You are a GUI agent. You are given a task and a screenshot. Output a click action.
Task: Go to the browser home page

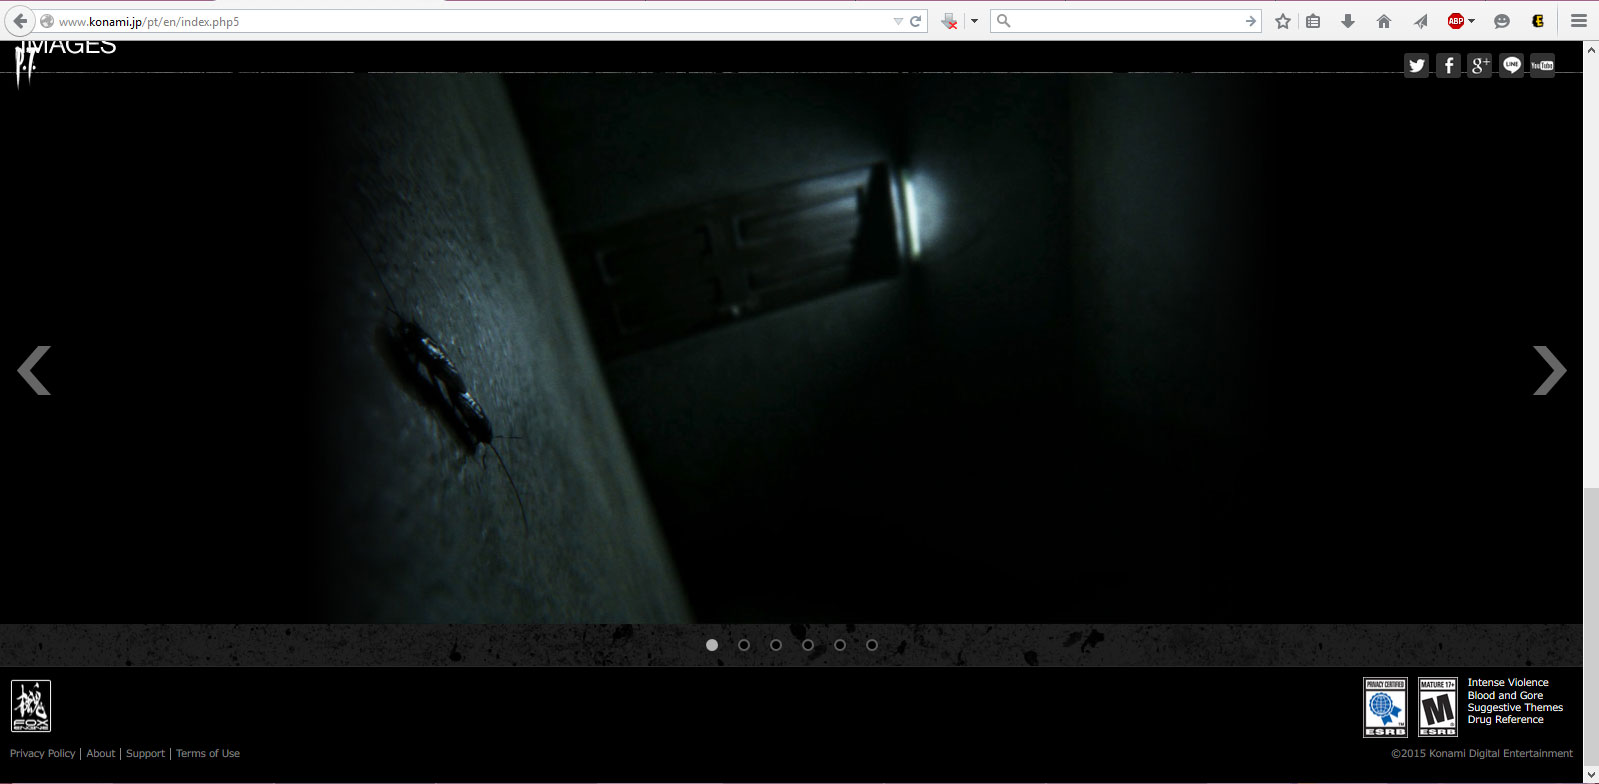pos(1384,21)
